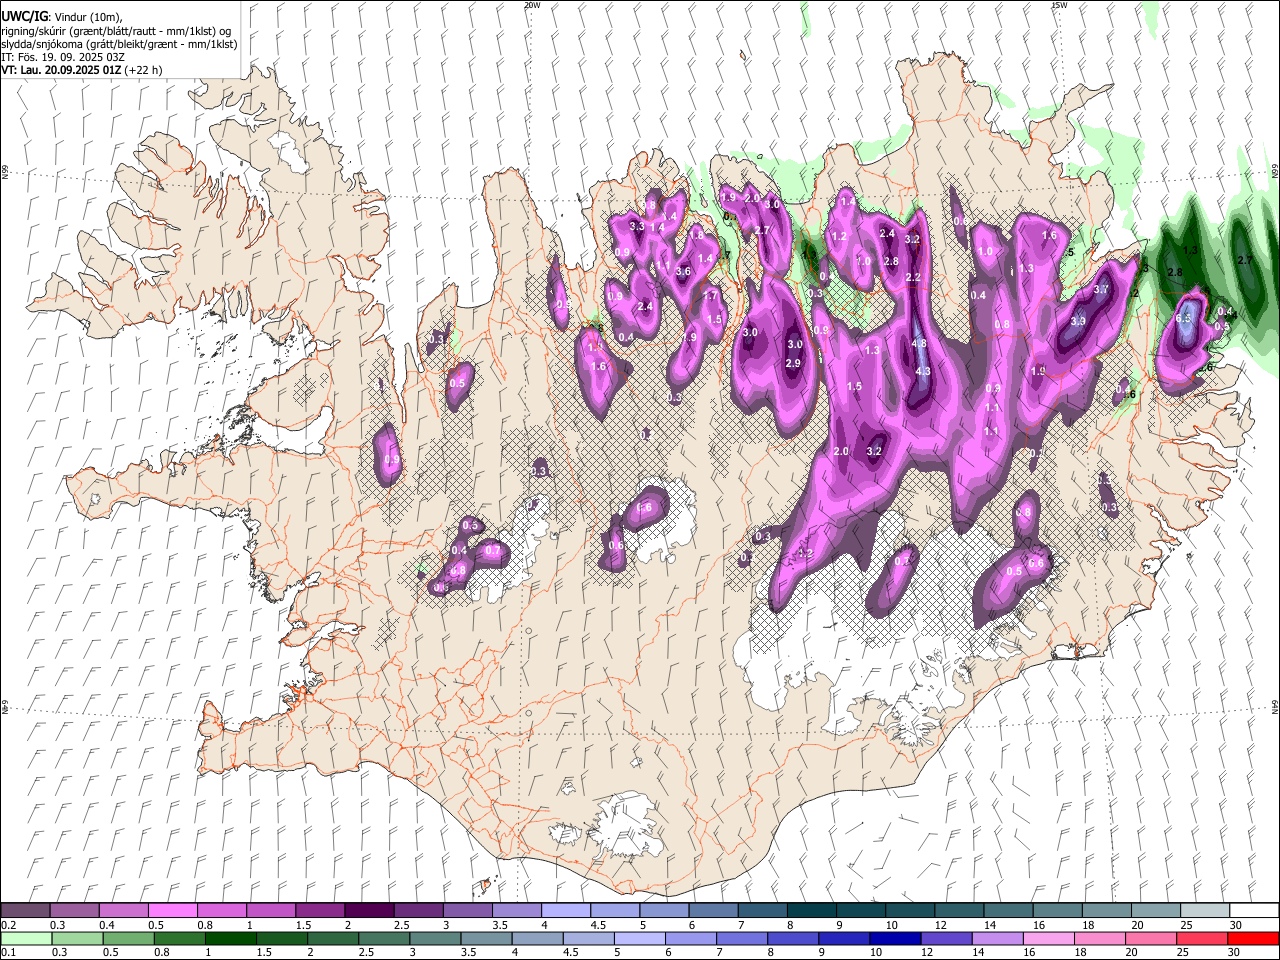Click the '20W' longitude label
This screenshot has height=960, width=1280.
click(x=532, y=5)
